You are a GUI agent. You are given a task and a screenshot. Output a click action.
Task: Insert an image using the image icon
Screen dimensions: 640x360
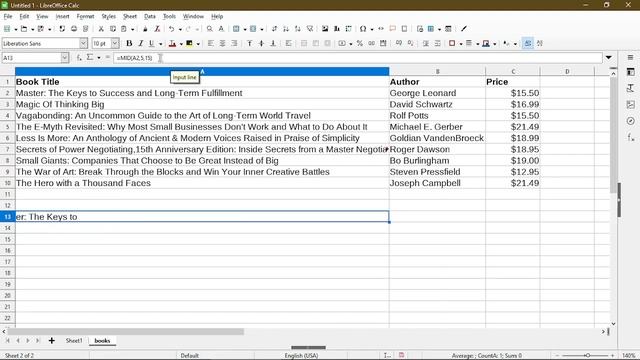(x=325, y=29)
